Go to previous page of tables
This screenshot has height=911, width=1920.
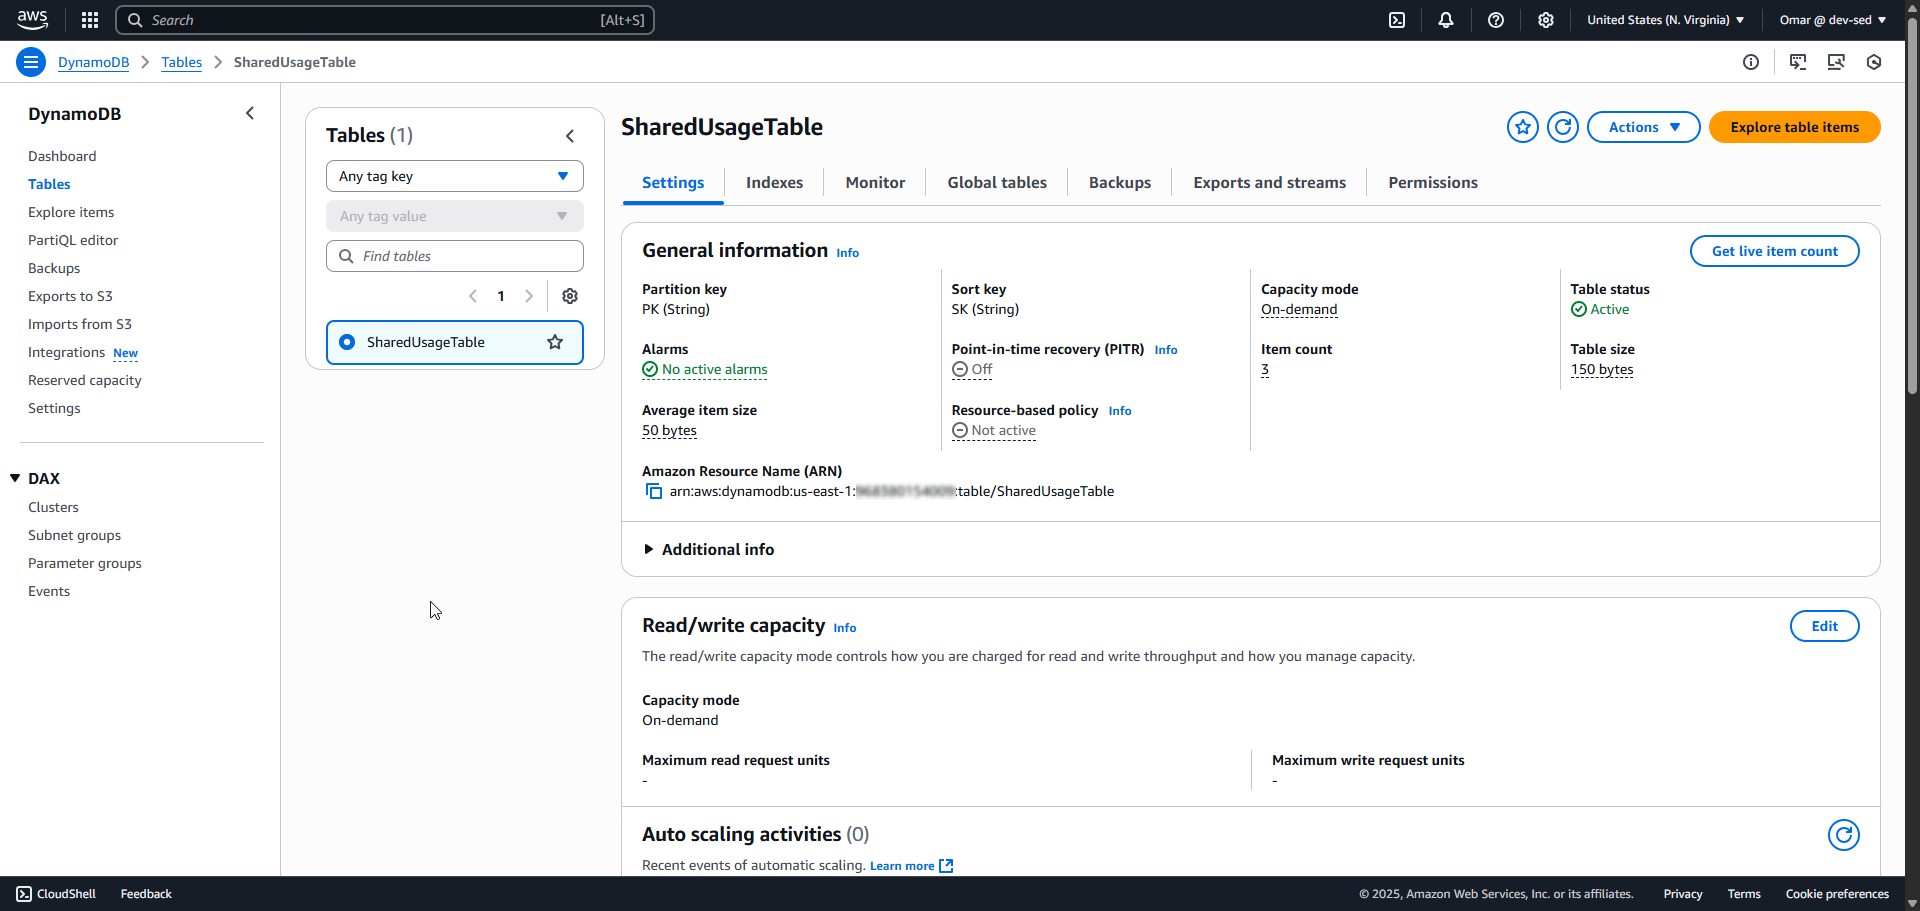tap(473, 296)
